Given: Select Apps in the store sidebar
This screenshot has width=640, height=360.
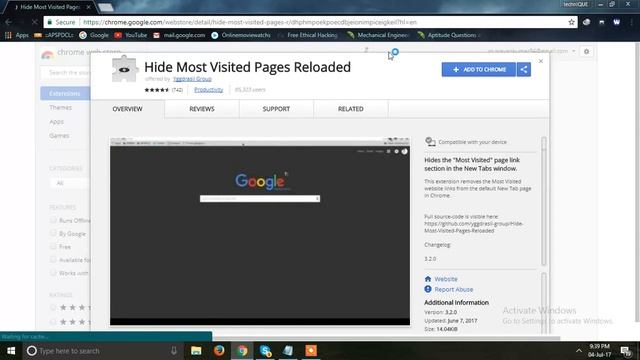Looking at the screenshot, I should click(56, 122).
